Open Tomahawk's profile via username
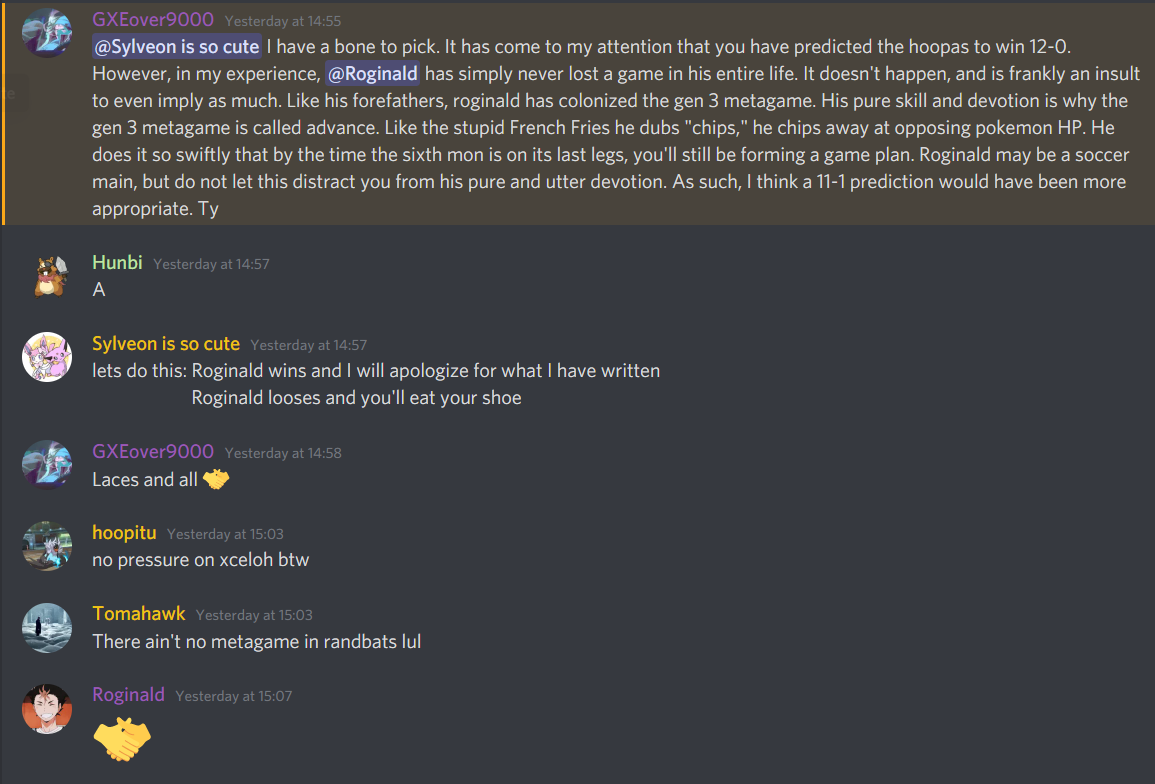The width and height of the screenshot is (1155, 784). (139, 614)
